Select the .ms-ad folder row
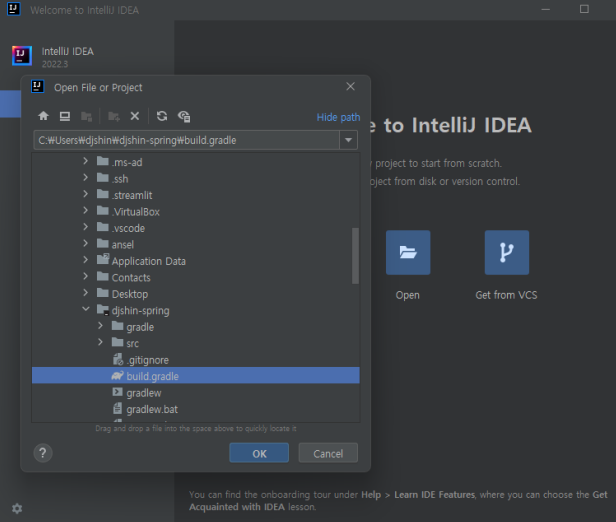Screen dimensions: 616x522 click(x=196, y=162)
